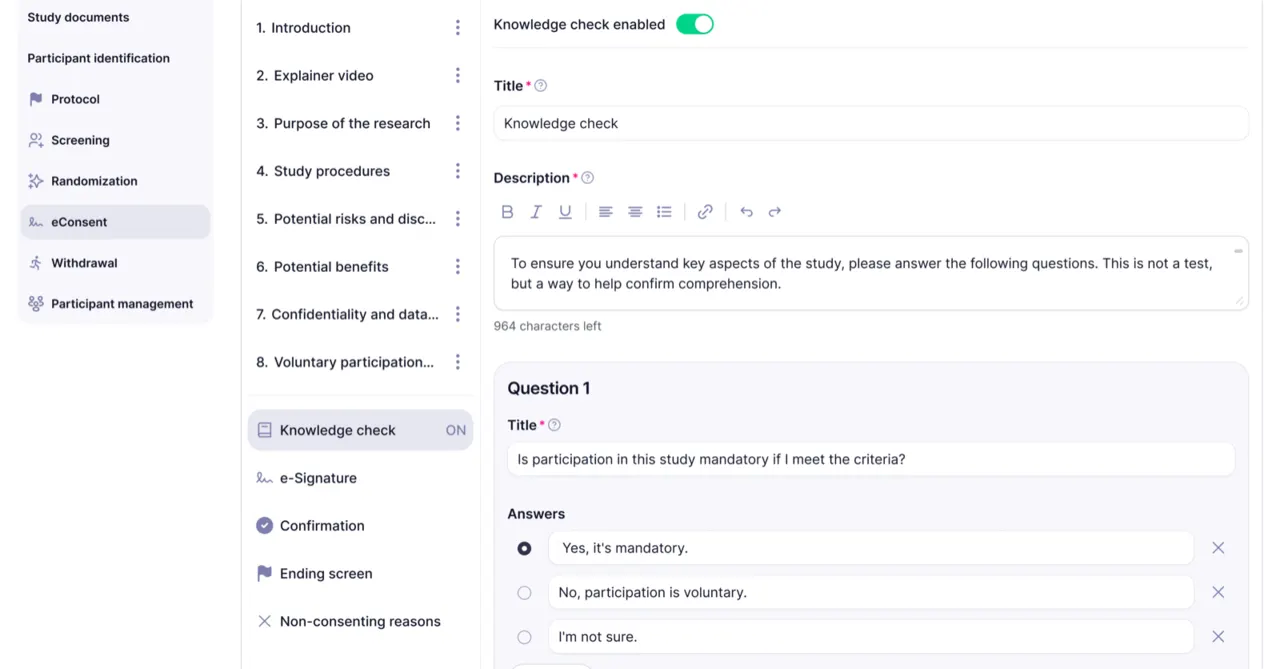Click the Confirmation checkmark icon
1280x669 pixels.
[264, 526]
